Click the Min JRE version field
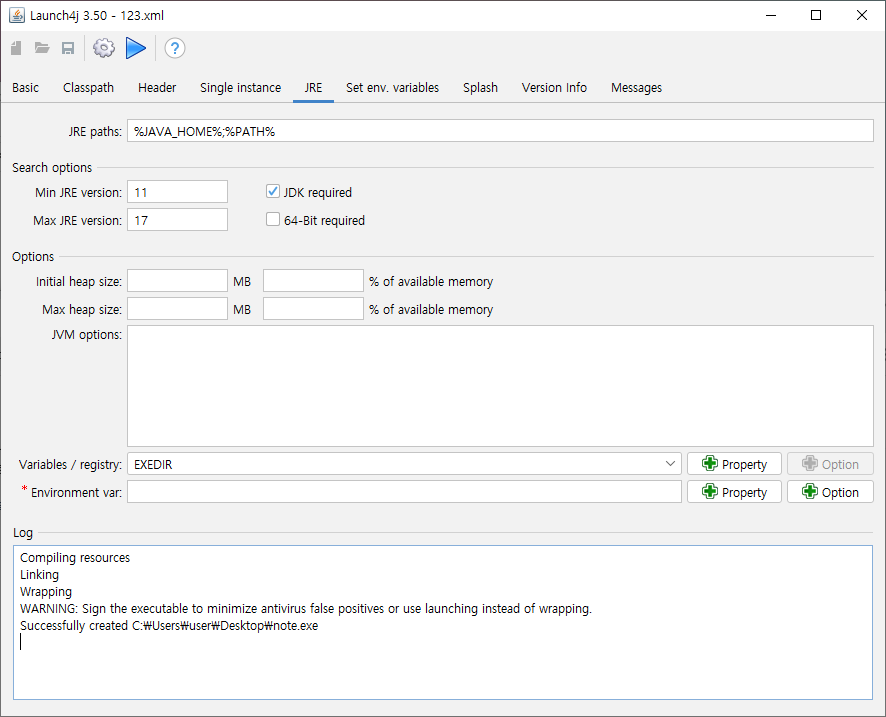This screenshot has height=717, width=886. tap(177, 192)
